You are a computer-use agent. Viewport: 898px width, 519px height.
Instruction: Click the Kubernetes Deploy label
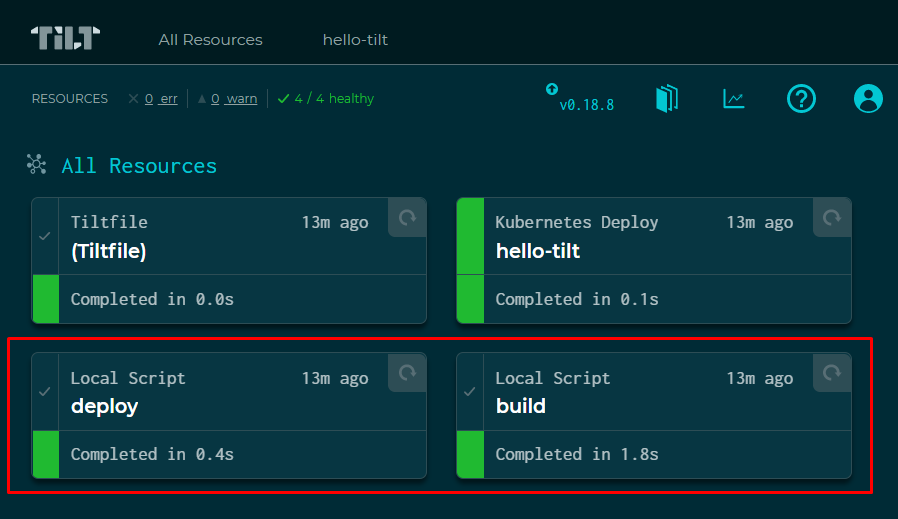coord(577,222)
